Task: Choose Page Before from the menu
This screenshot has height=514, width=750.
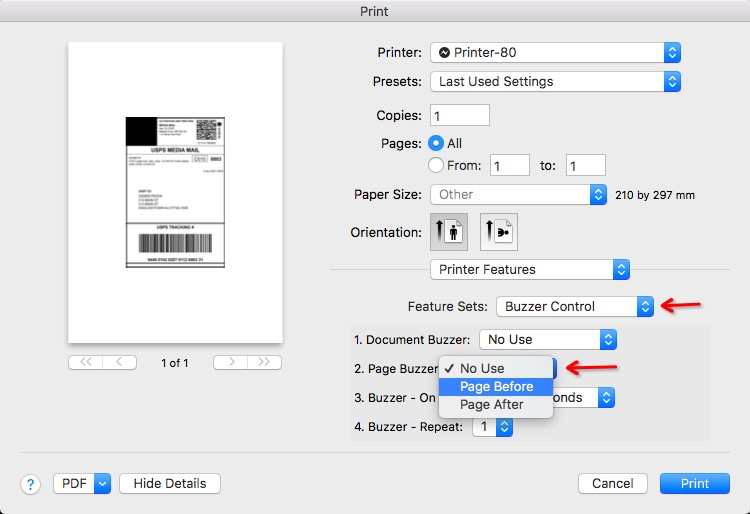Action: point(496,387)
